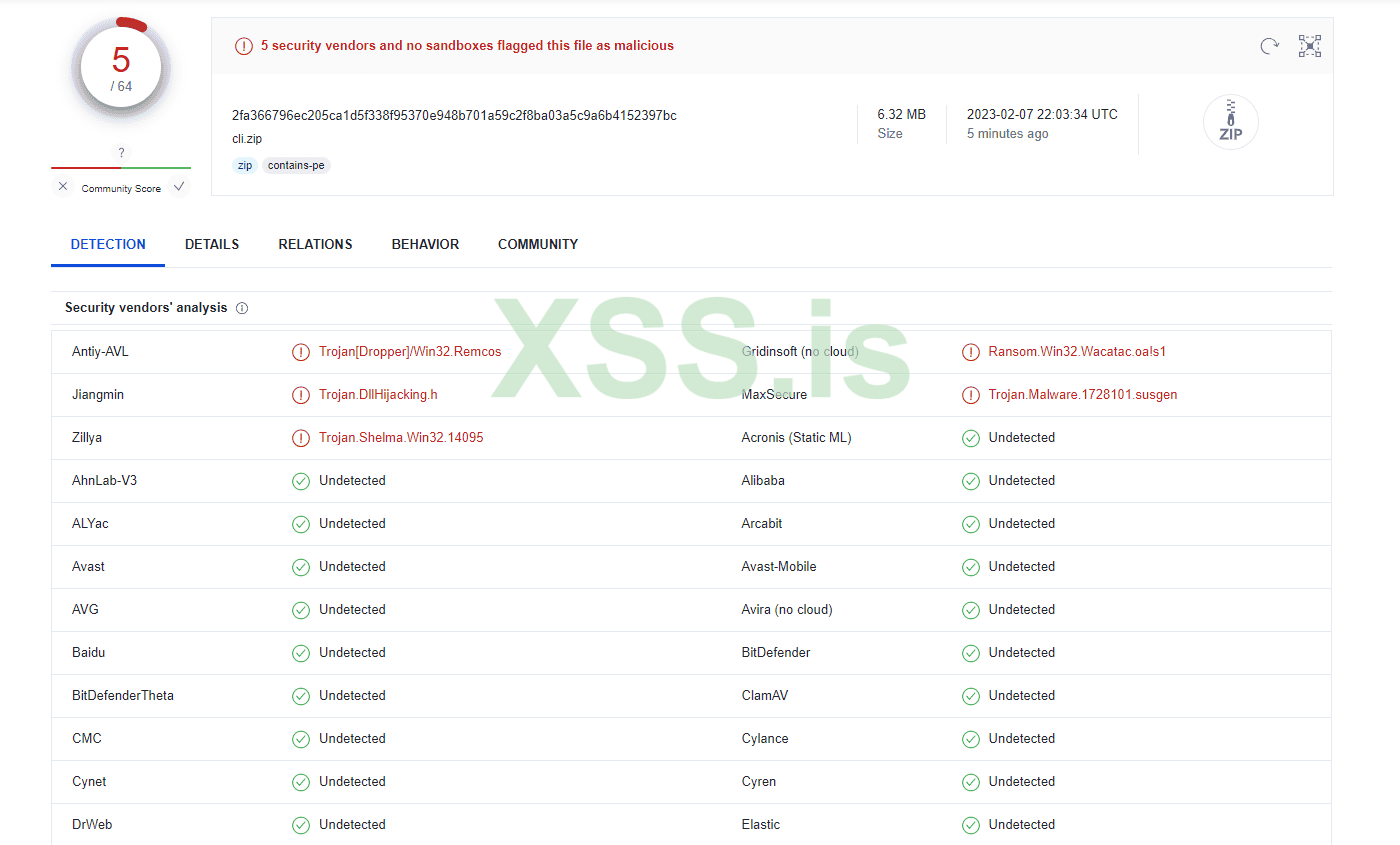
Task: Click the reanalyze file refresh icon
Action: 1269,46
